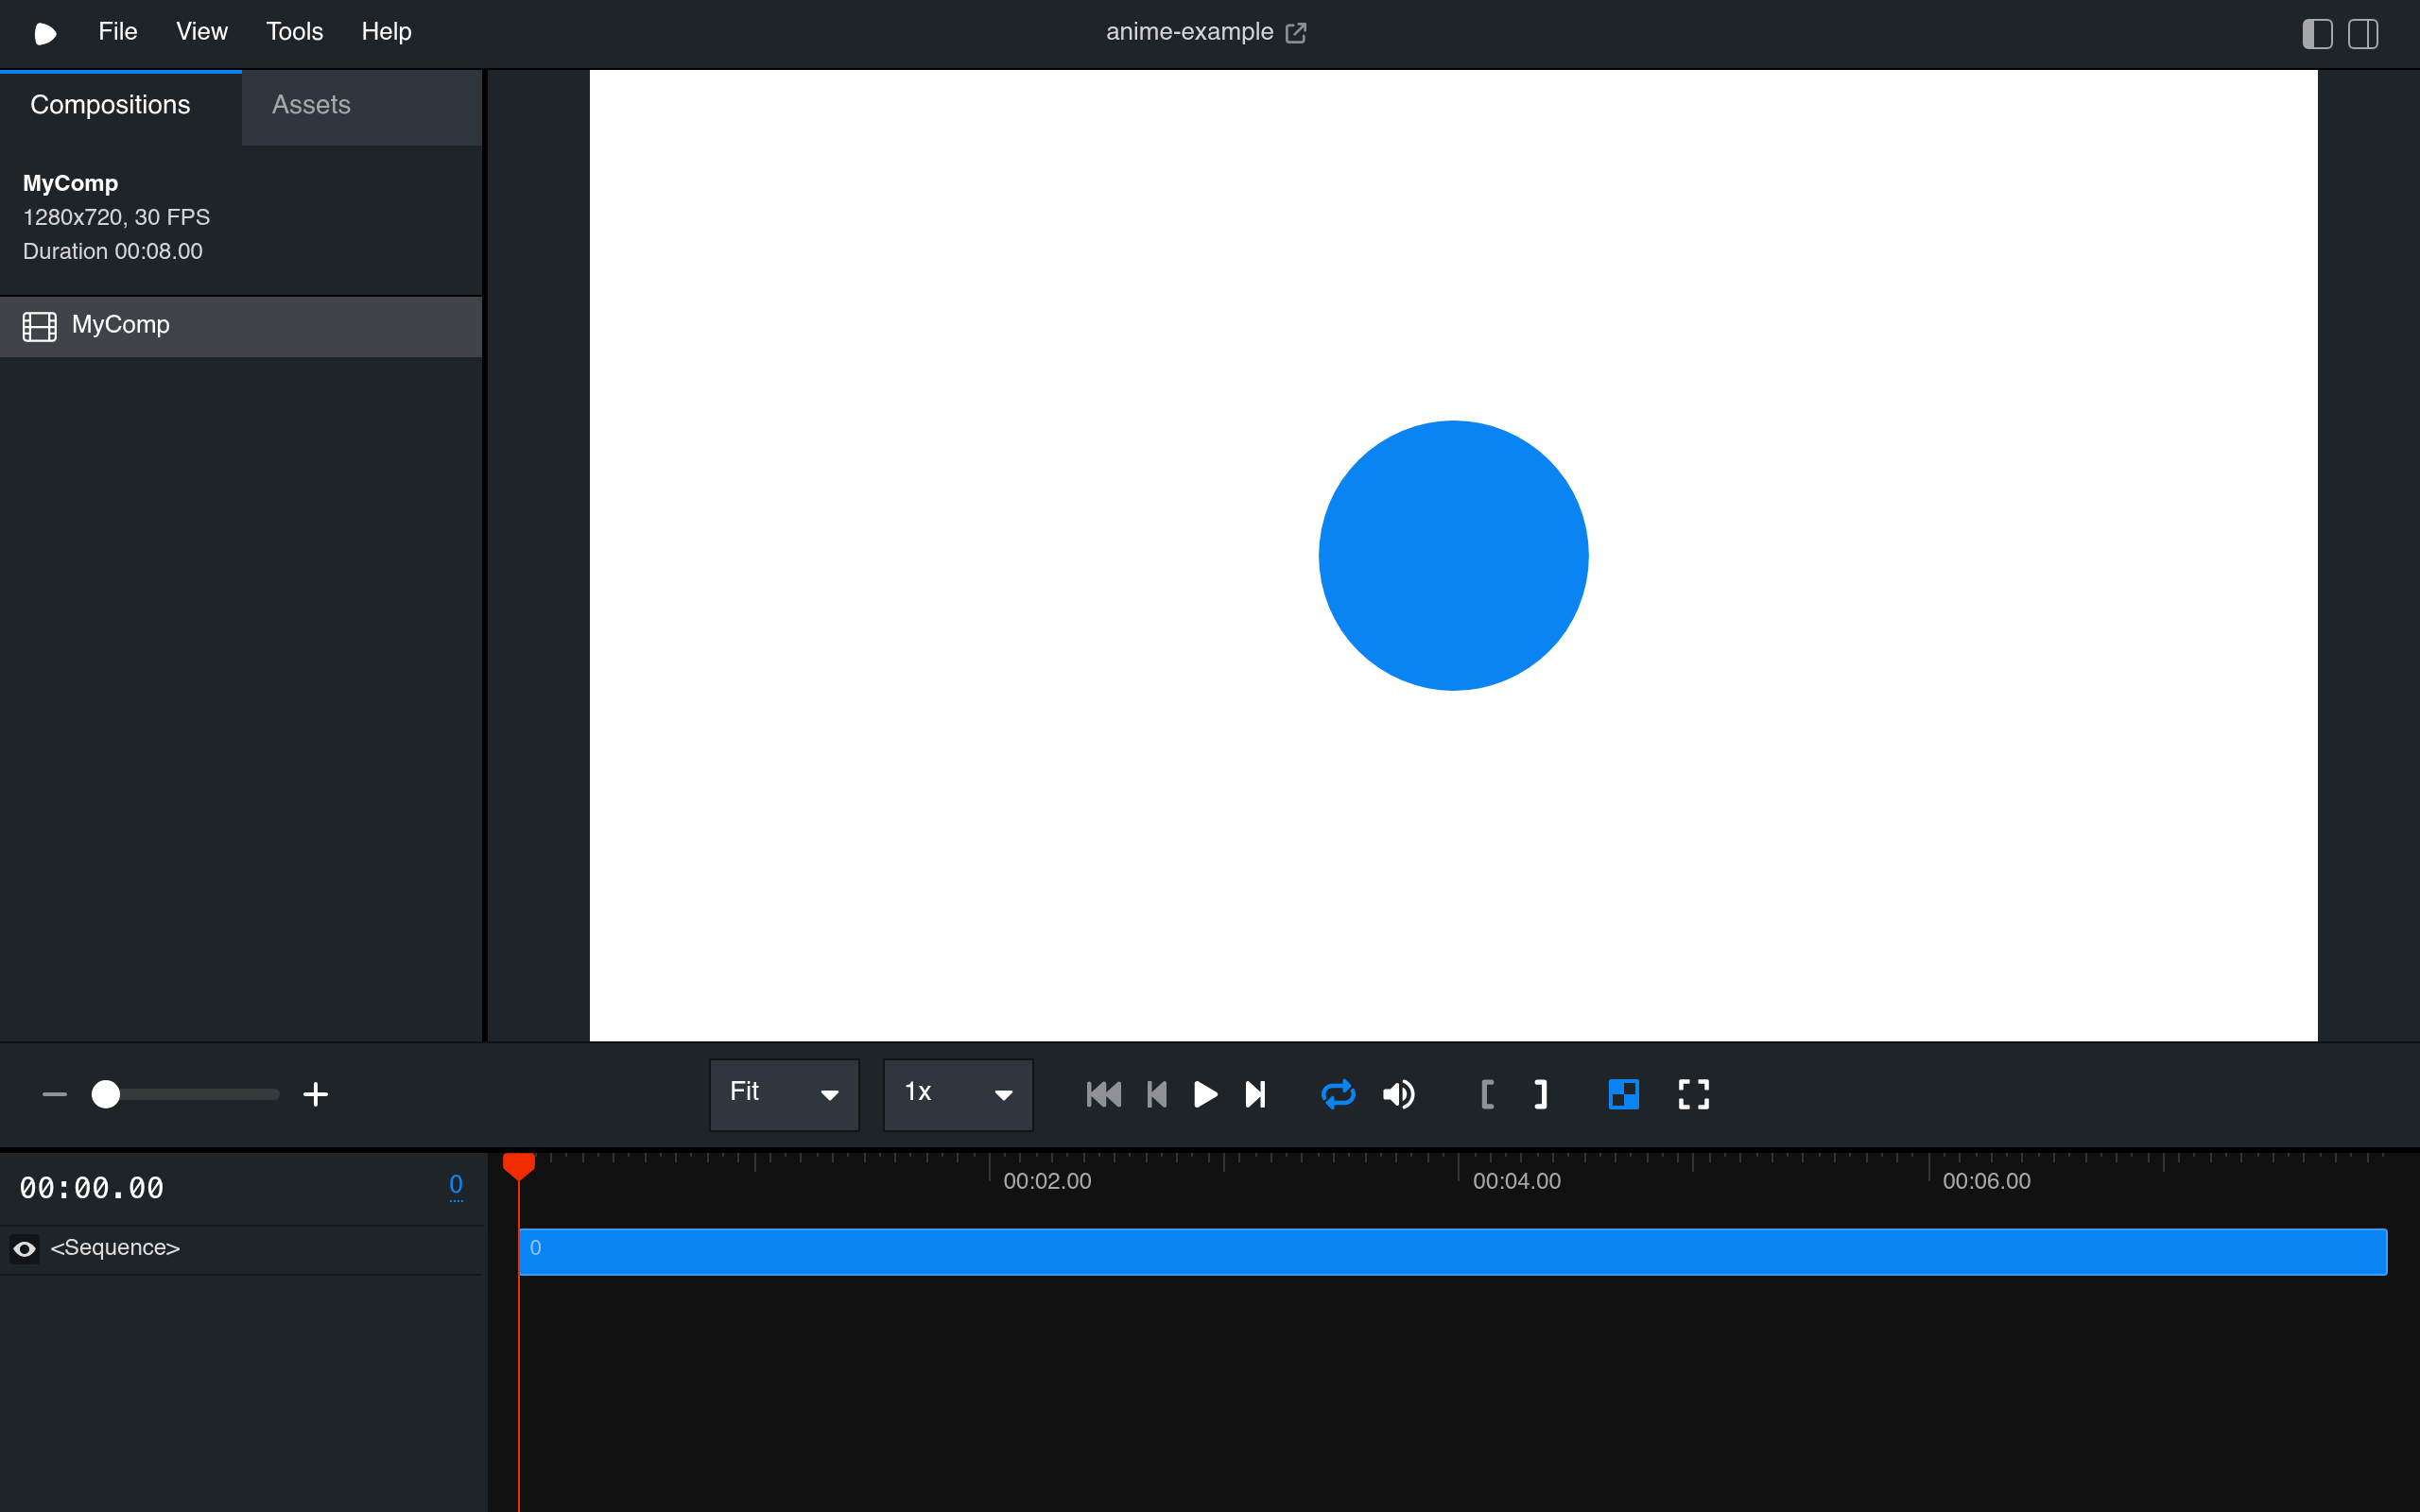Screen dimensions: 2420x1512
Task: Click timeline ruler at 00:06.00
Action: coord(1986,1181)
